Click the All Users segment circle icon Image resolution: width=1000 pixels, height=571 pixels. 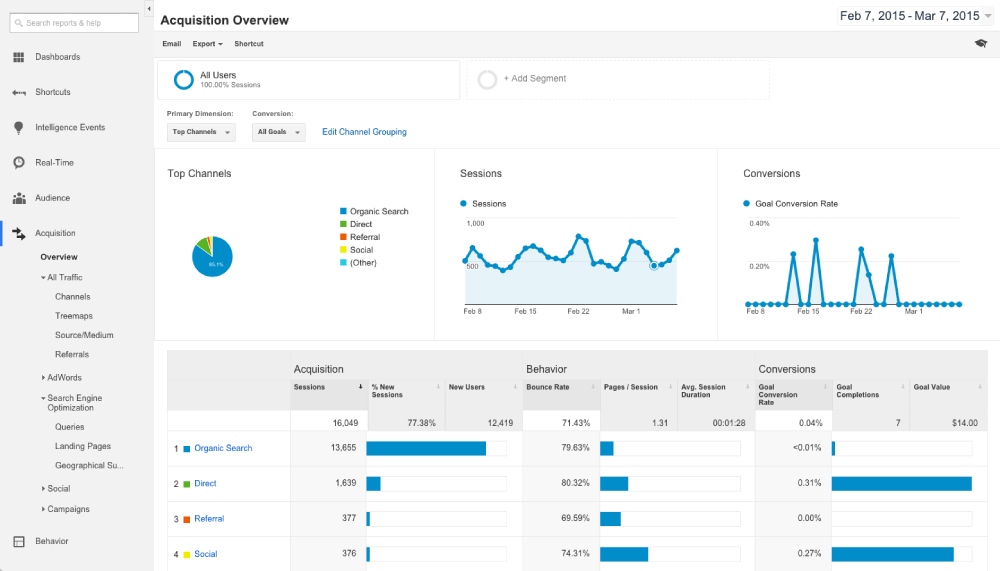[x=184, y=80]
